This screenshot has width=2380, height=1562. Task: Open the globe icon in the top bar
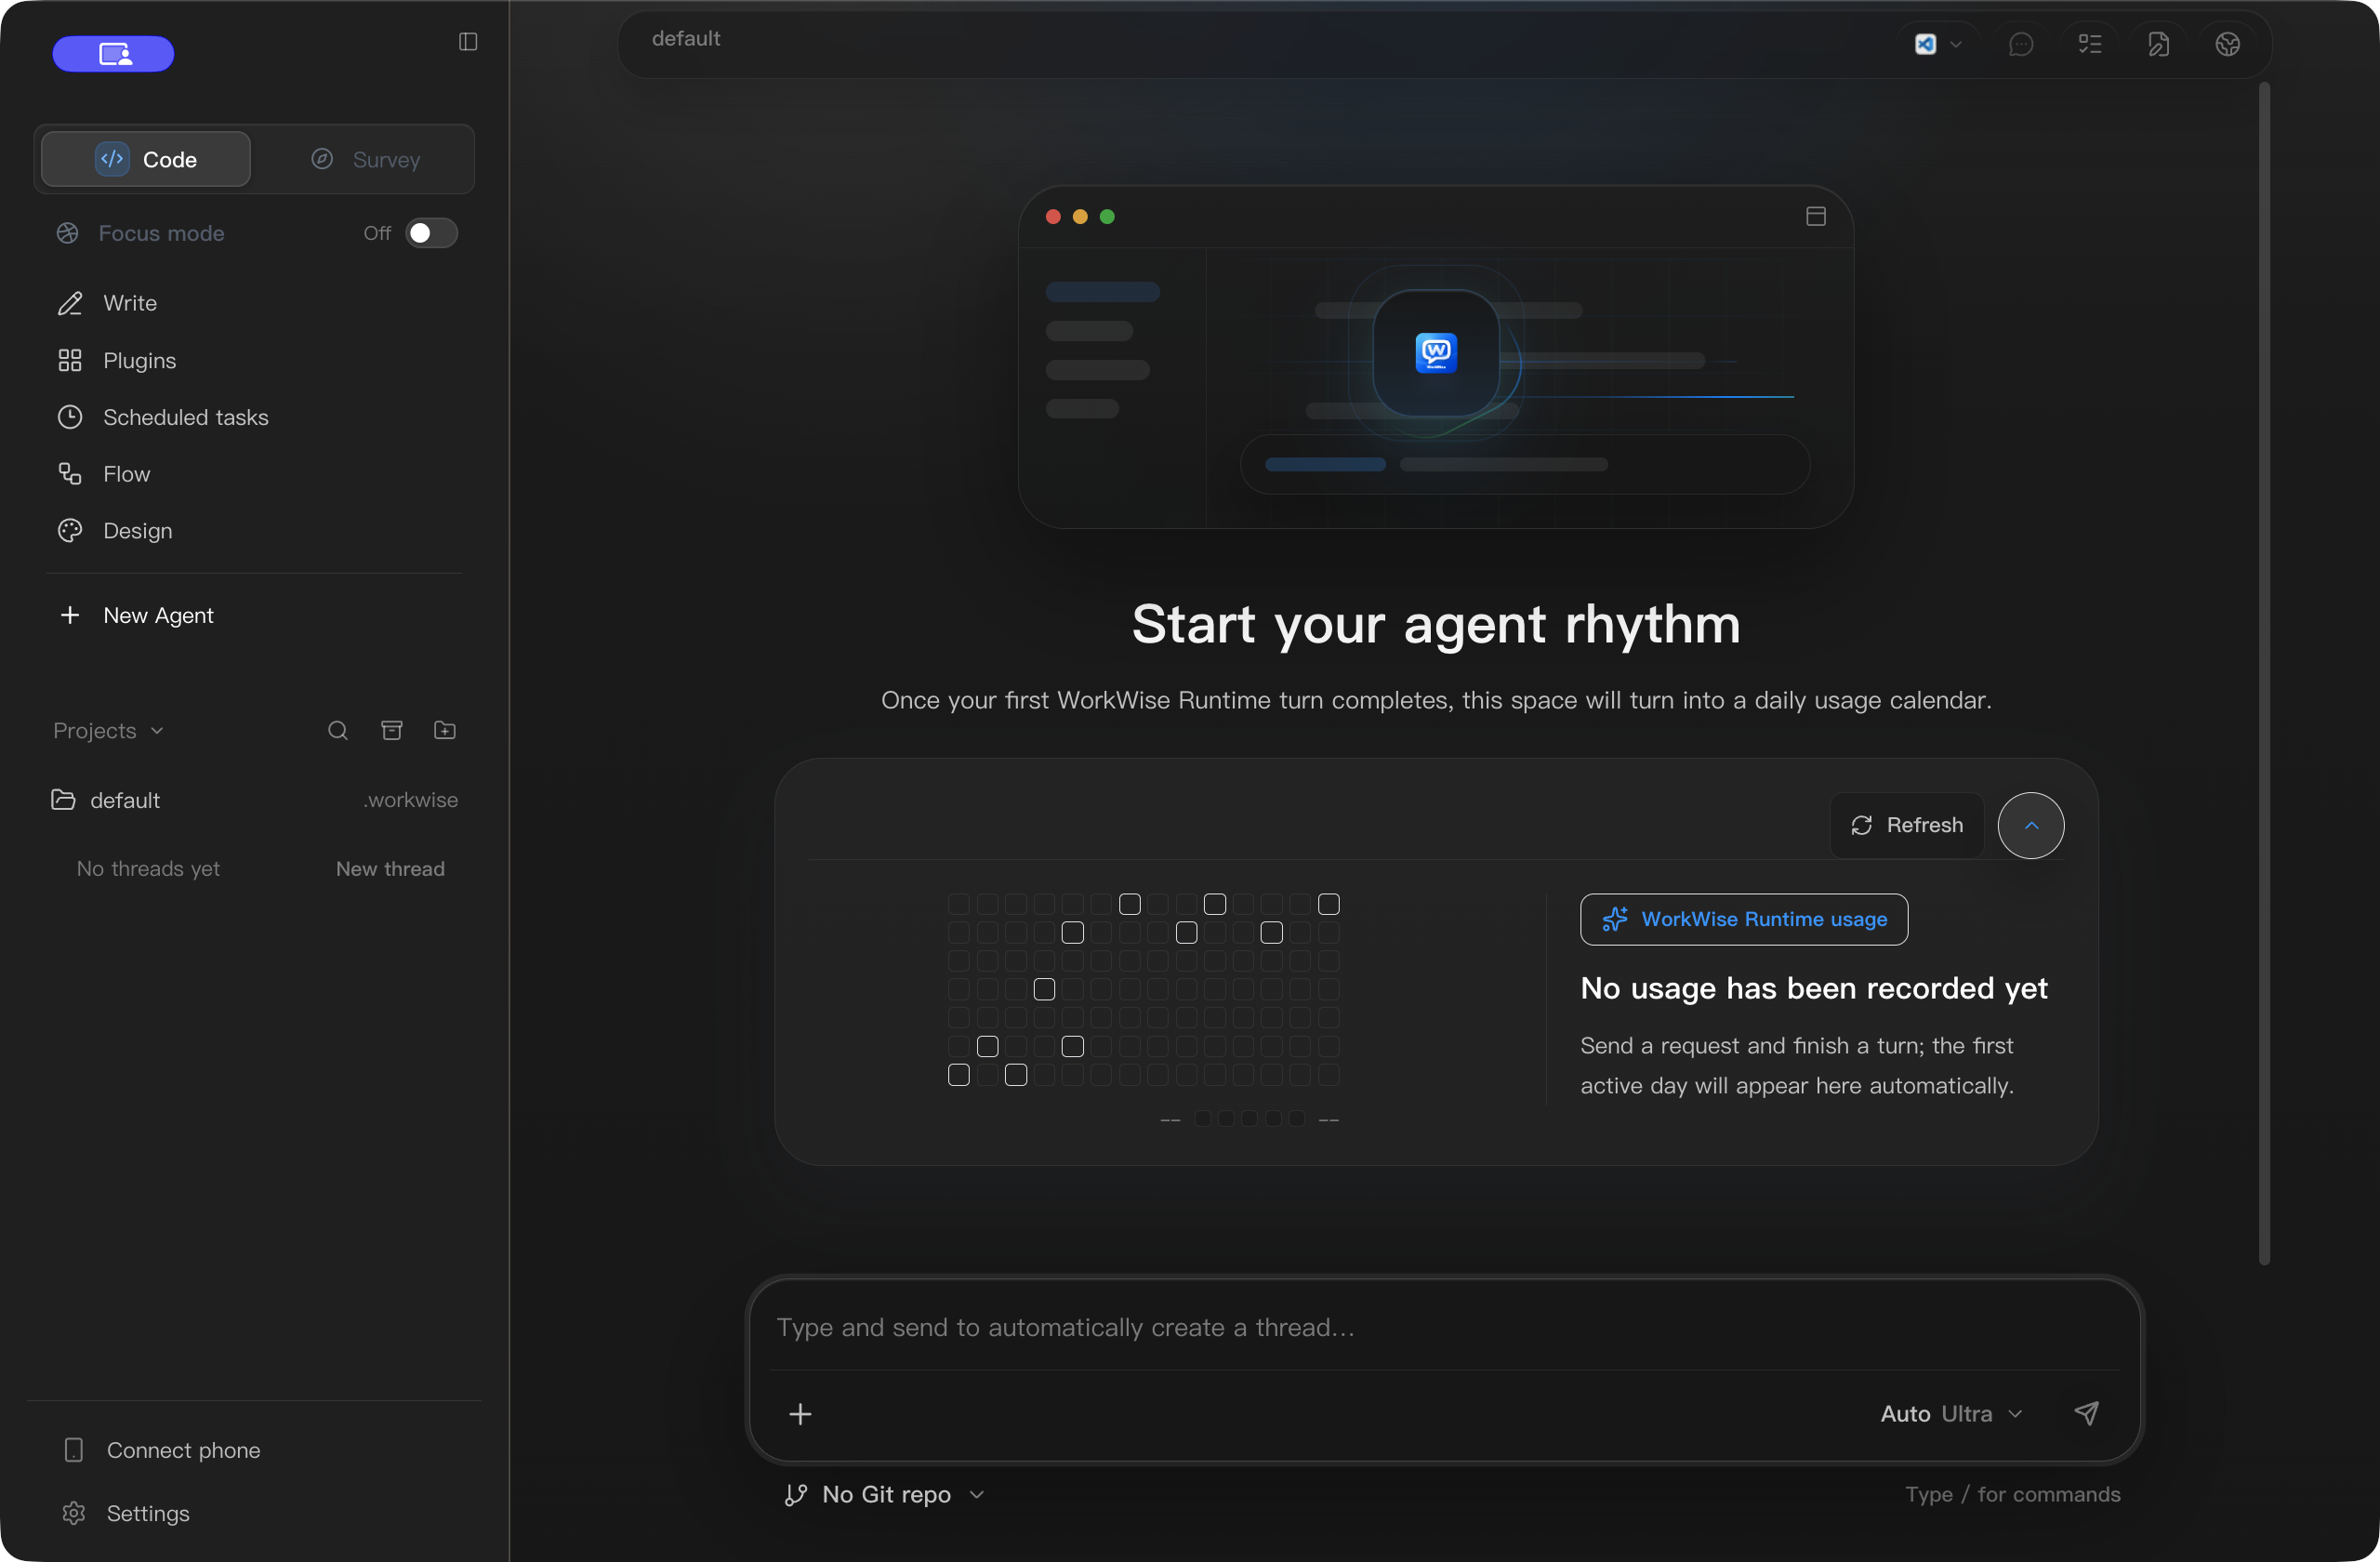click(x=2228, y=44)
